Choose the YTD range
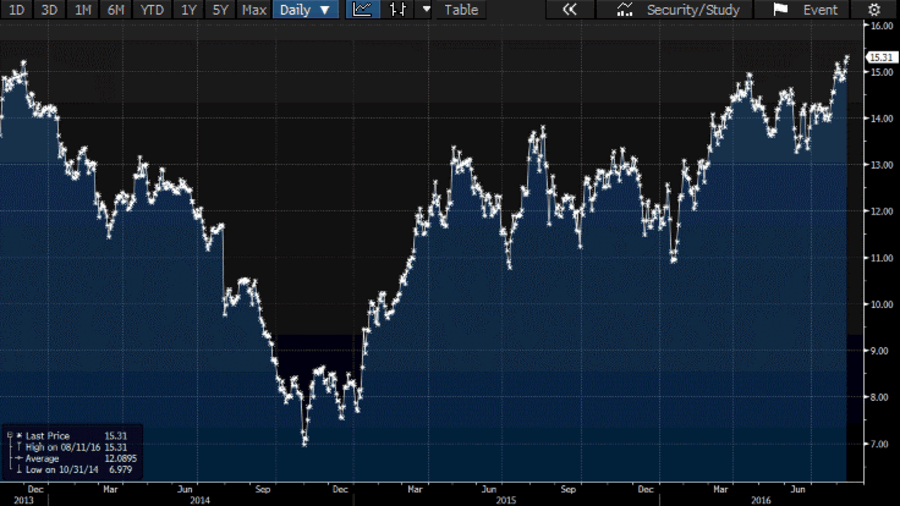 (152, 10)
